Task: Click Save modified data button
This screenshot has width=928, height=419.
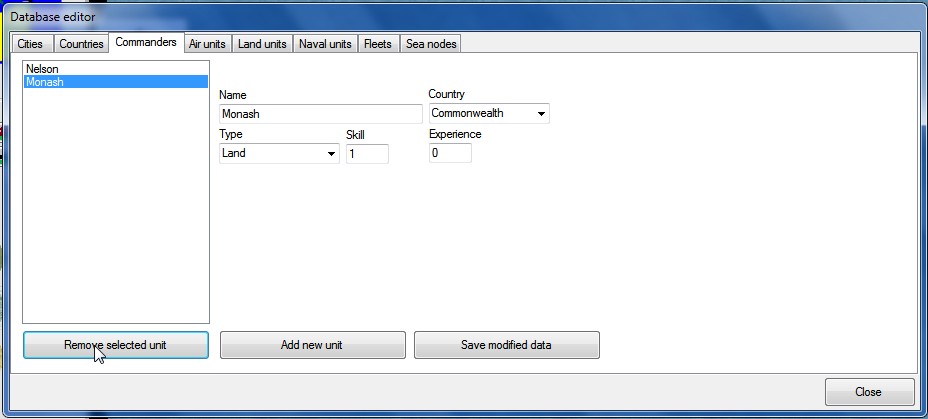Action: [x=507, y=345]
